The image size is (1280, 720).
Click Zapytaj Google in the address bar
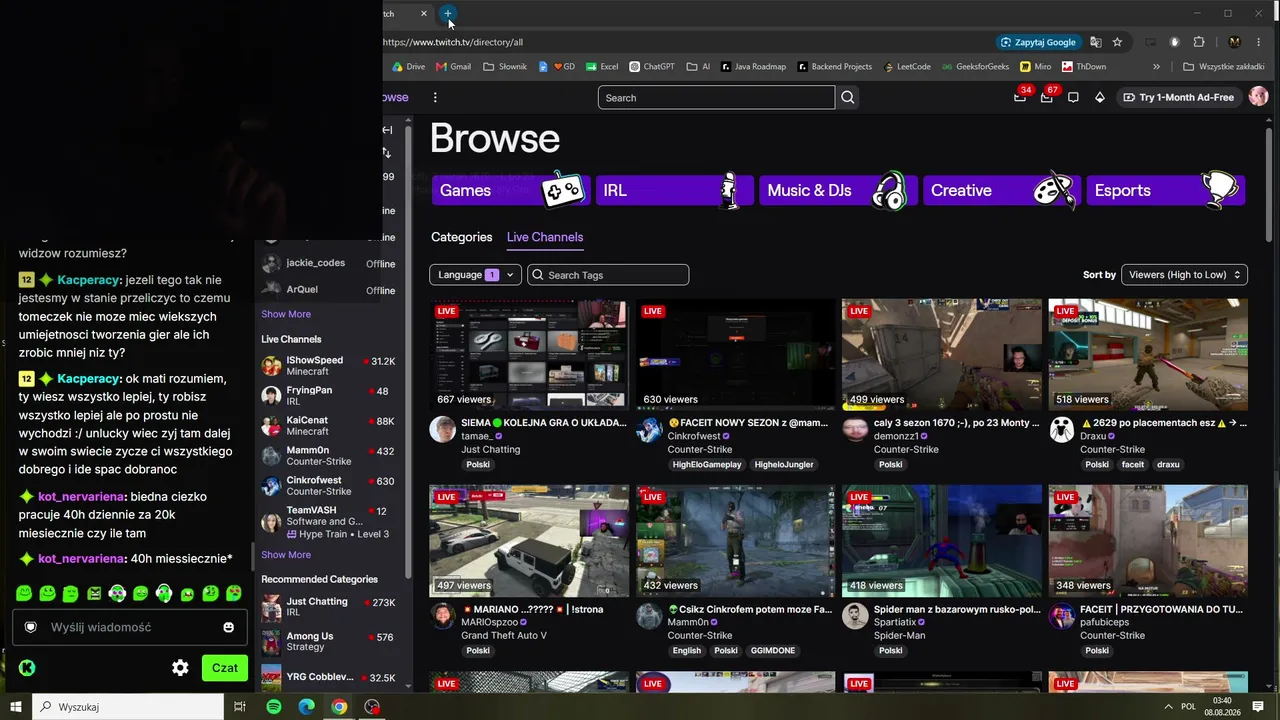pos(1038,42)
